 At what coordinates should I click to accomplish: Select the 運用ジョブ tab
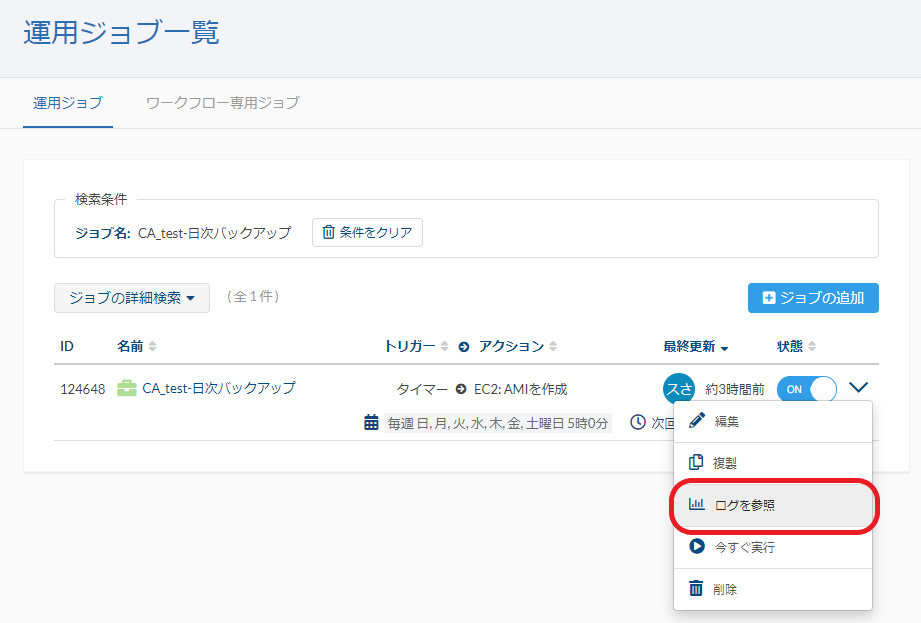coord(68,102)
